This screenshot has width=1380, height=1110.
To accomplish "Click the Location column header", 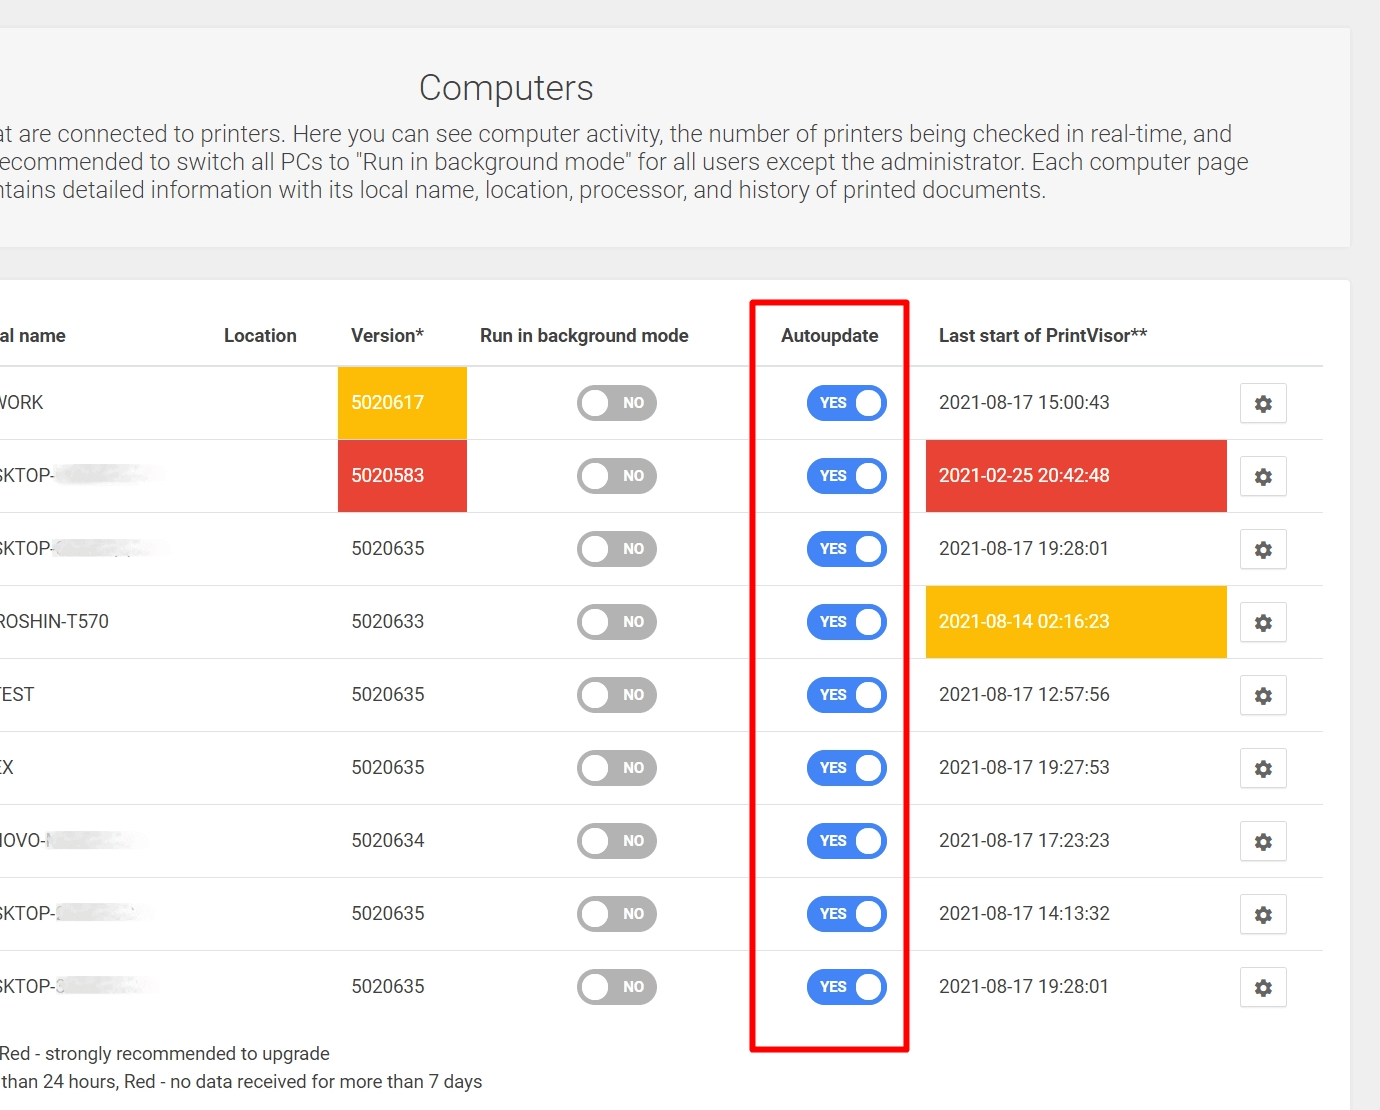I will (x=260, y=336).
